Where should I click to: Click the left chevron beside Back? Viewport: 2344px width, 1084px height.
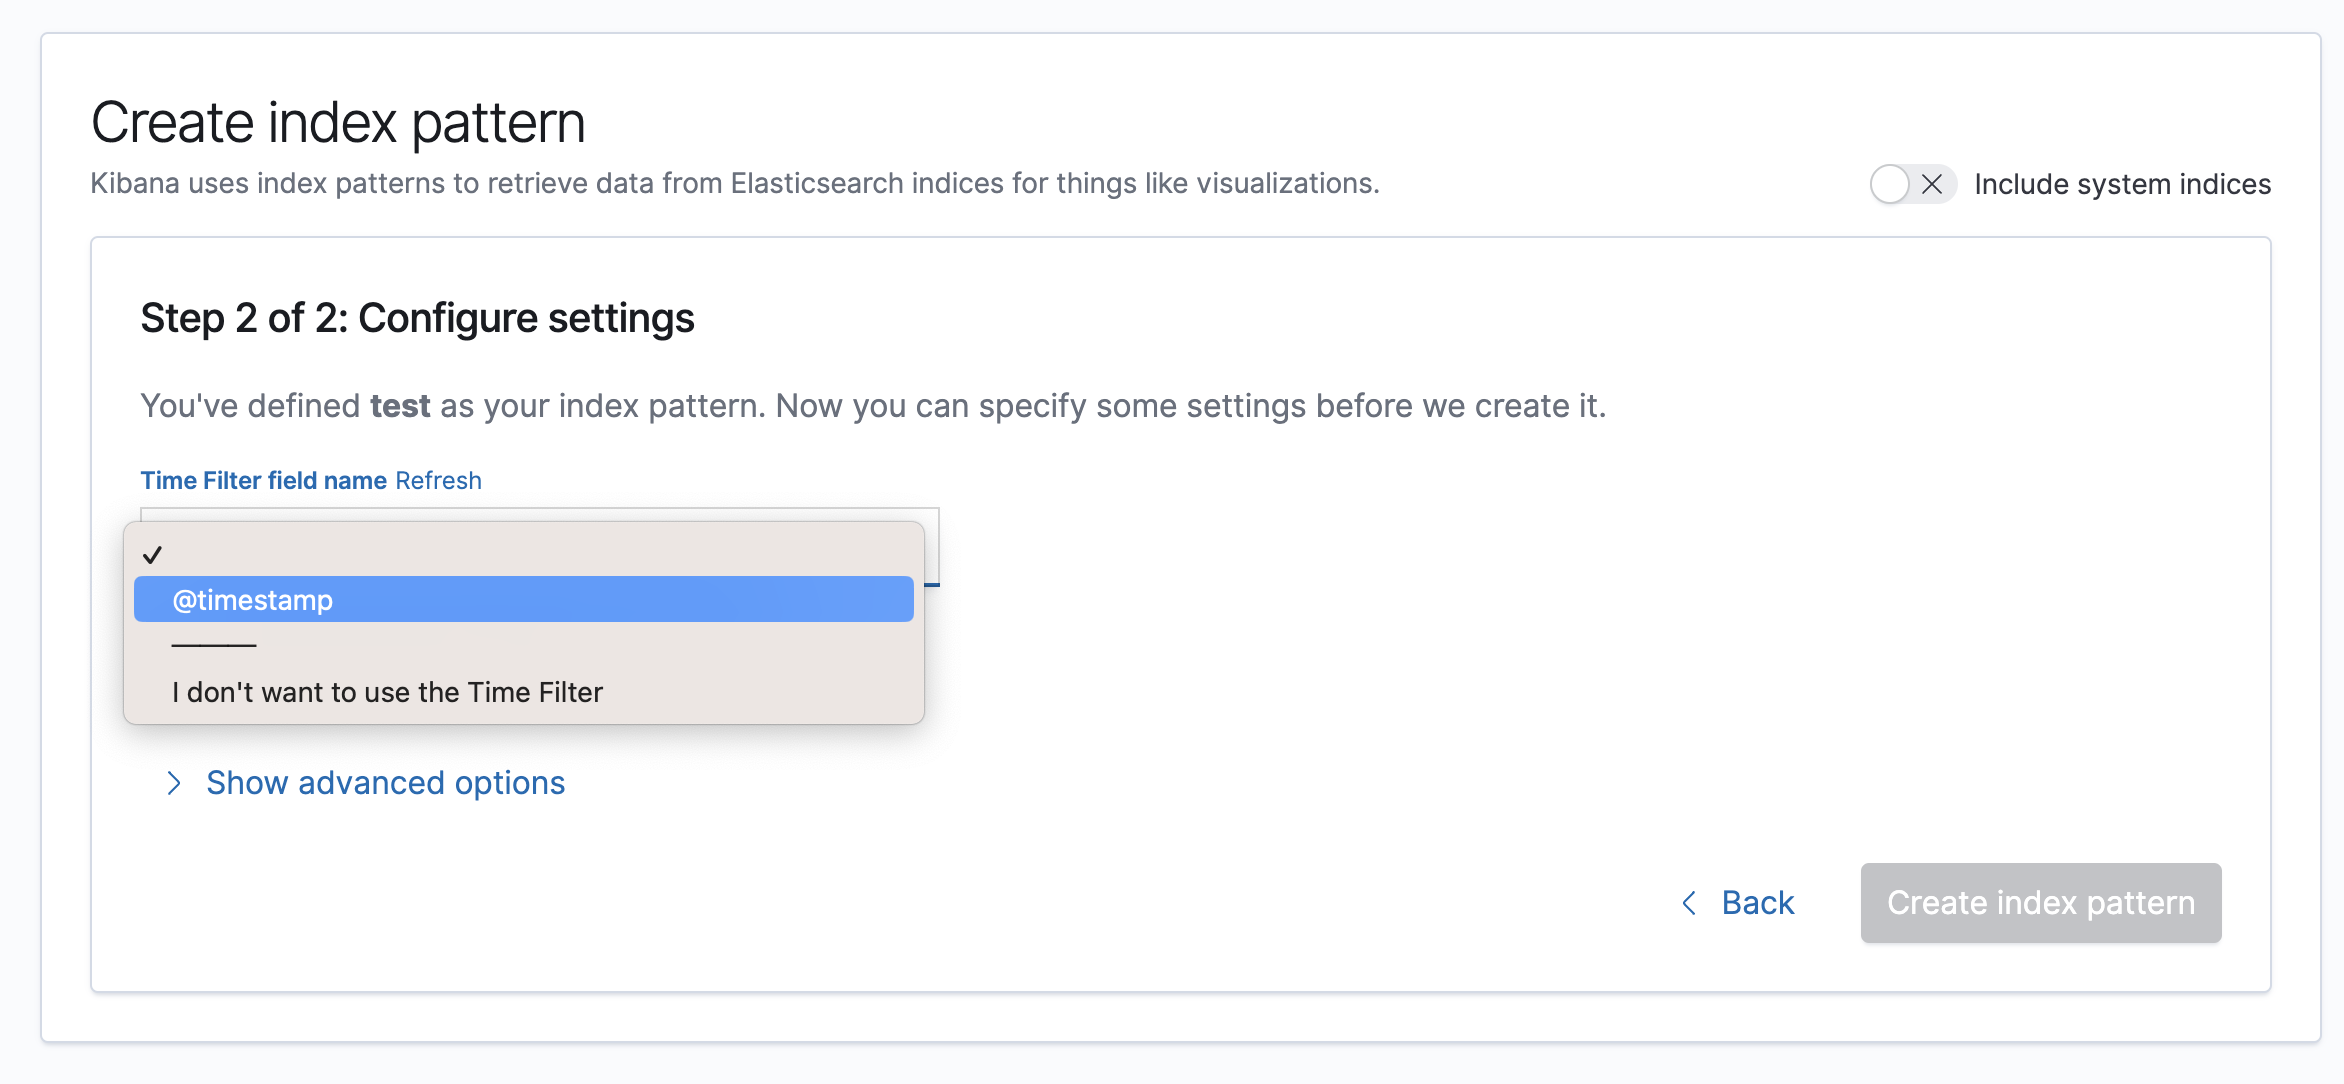[1689, 903]
